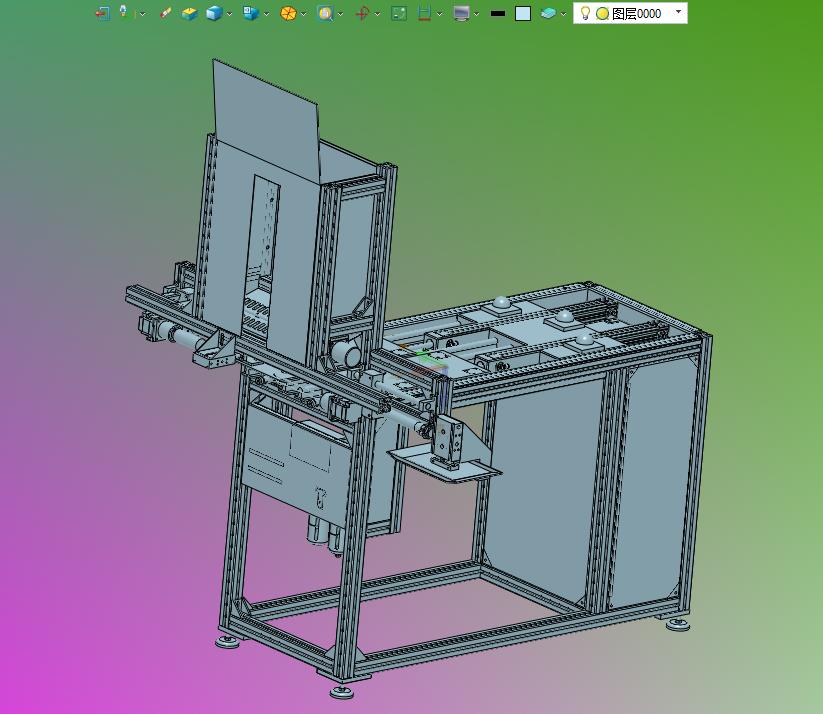Click the blue cube with window icon
The height and width of the screenshot is (714, 823).
click(251, 13)
